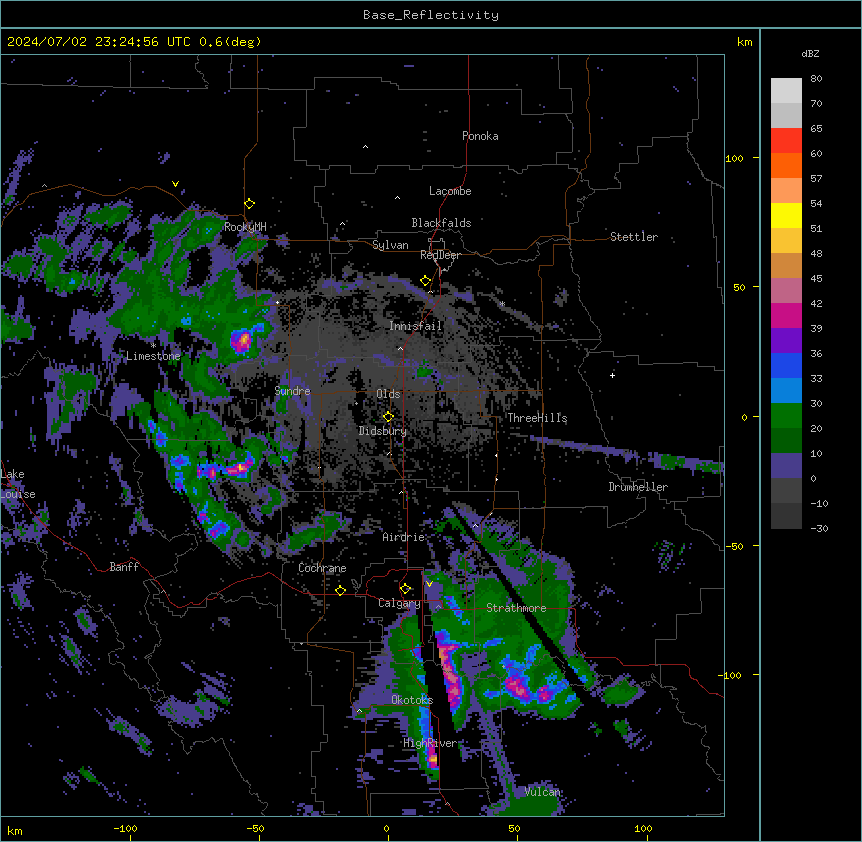Image resolution: width=862 pixels, height=842 pixels.
Task: Select the yellow diamond marker between Olds and Didsbury
Action: 388,417
